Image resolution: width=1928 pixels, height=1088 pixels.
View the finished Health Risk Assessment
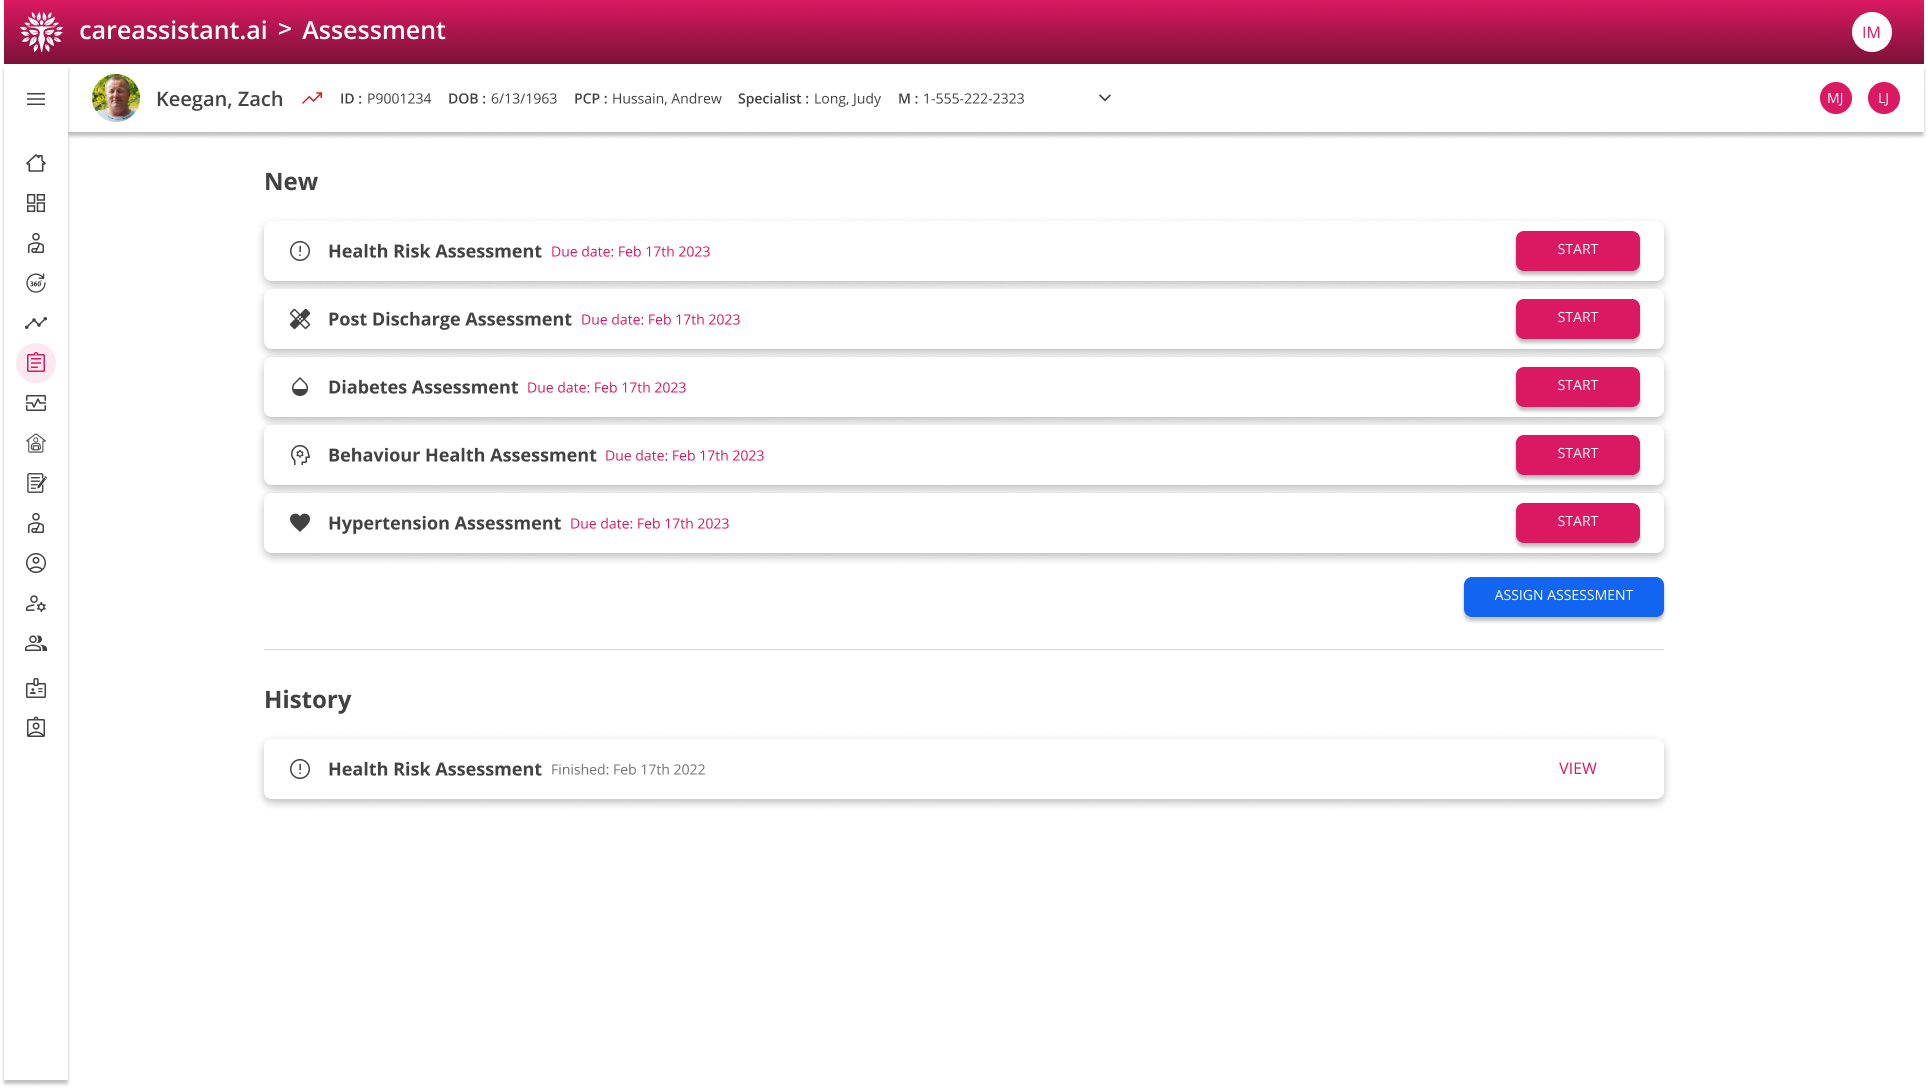point(1577,768)
